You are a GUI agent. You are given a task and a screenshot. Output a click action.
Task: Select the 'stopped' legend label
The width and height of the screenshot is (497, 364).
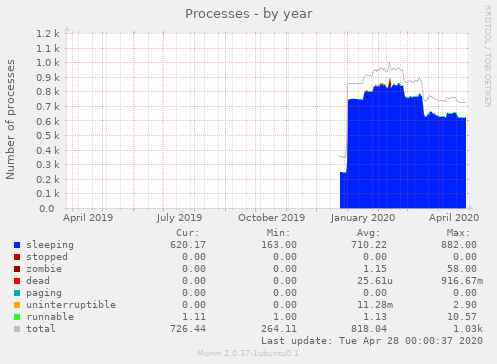click(x=47, y=257)
